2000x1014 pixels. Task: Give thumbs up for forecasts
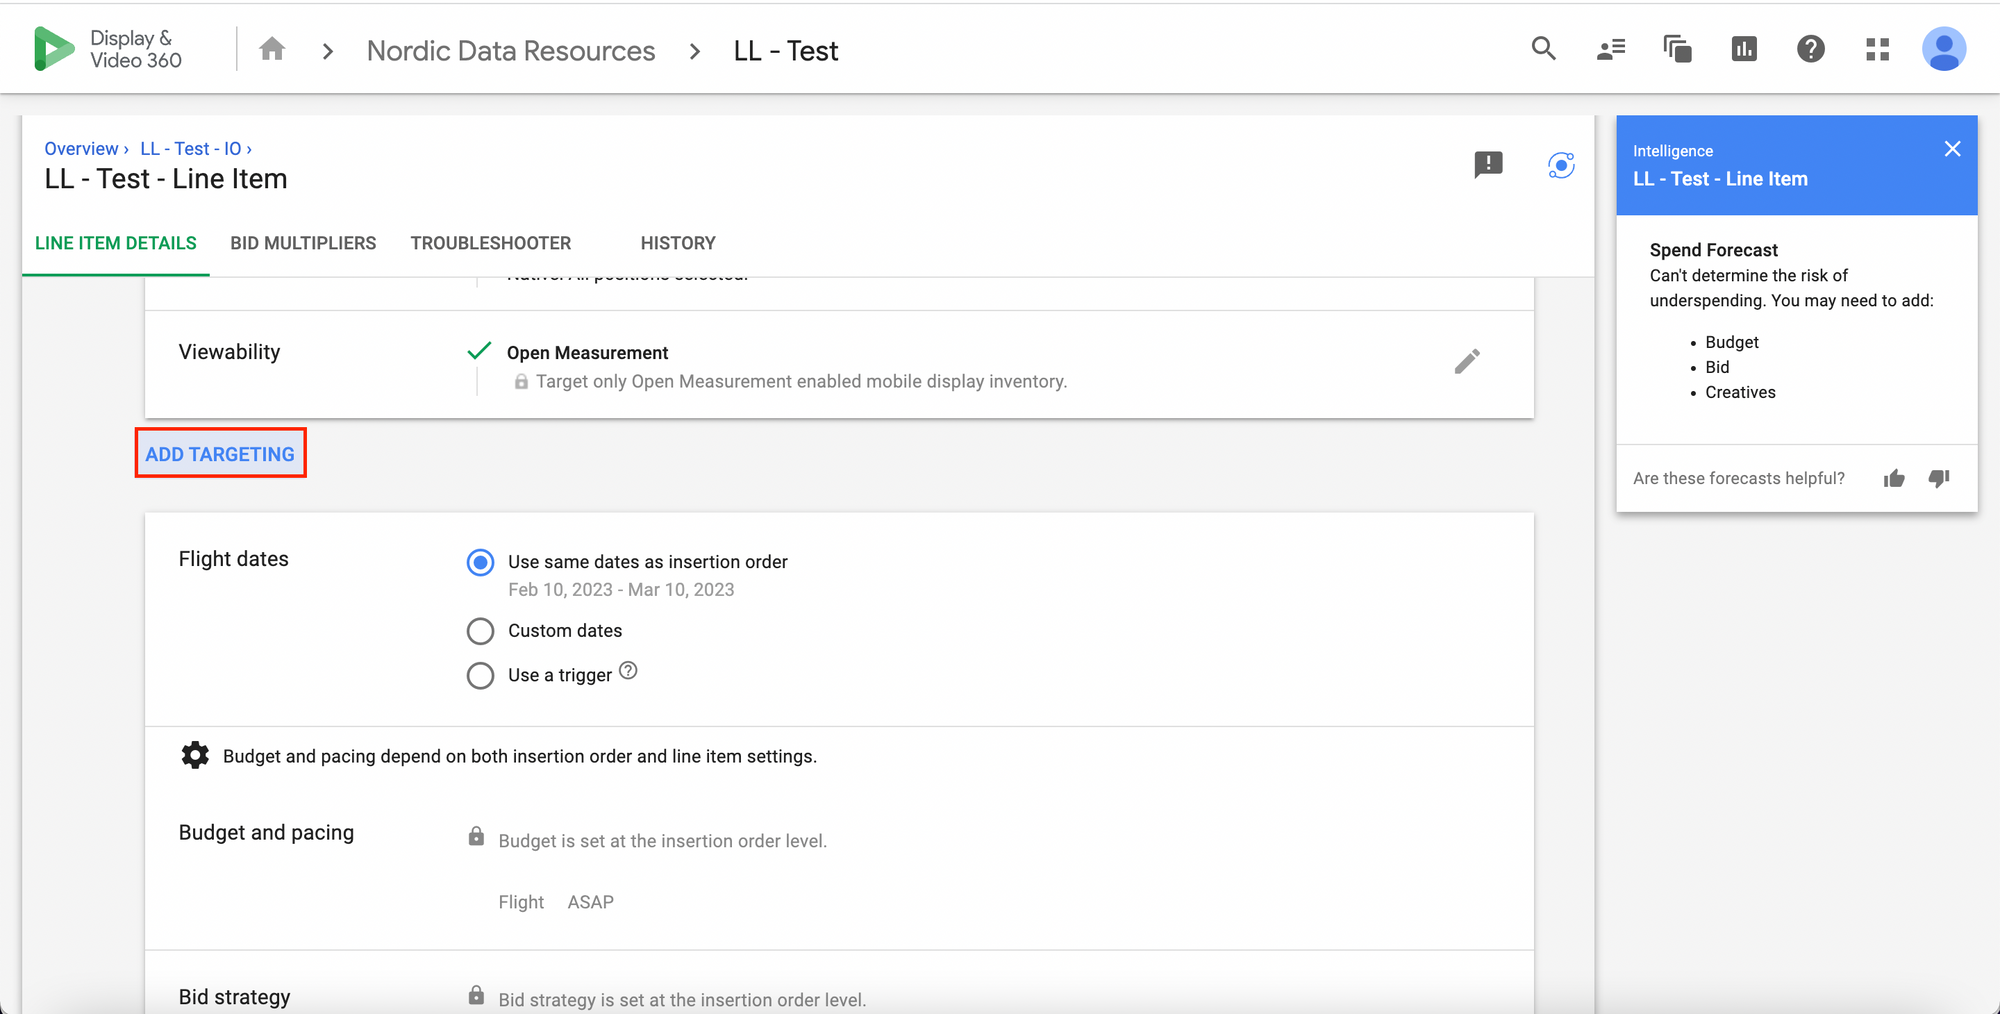click(1894, 479)
